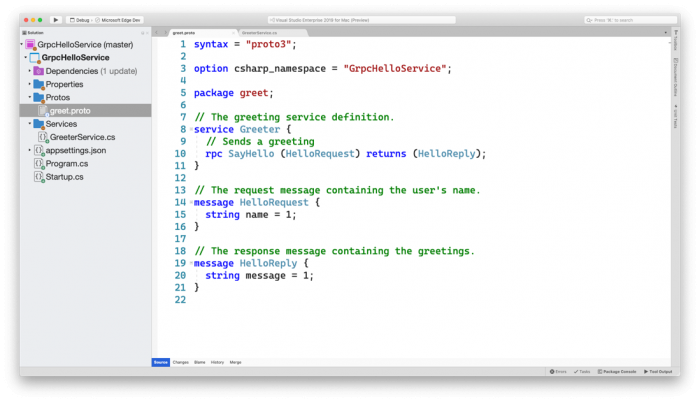This screenshot has width=700, height=402.
Task: Expand the appsettings.json node
Action: tap(30, 150)
